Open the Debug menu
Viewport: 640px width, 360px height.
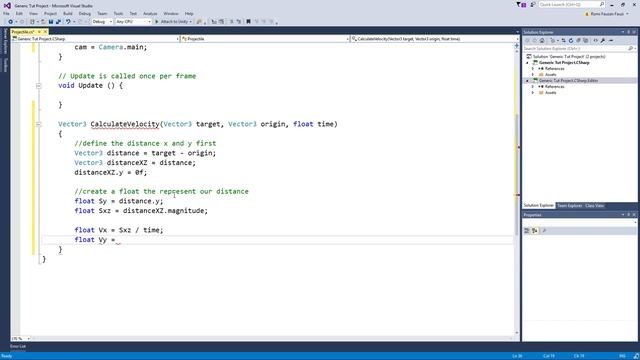(85, 13)
